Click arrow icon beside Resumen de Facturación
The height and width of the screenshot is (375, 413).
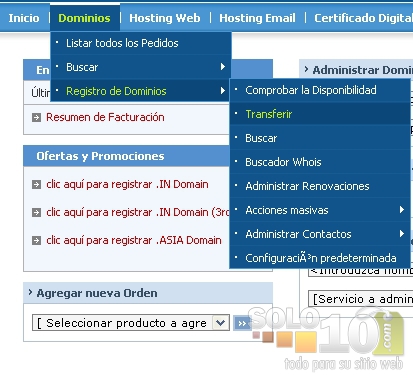pyautogui.click(x=36, y=118)
